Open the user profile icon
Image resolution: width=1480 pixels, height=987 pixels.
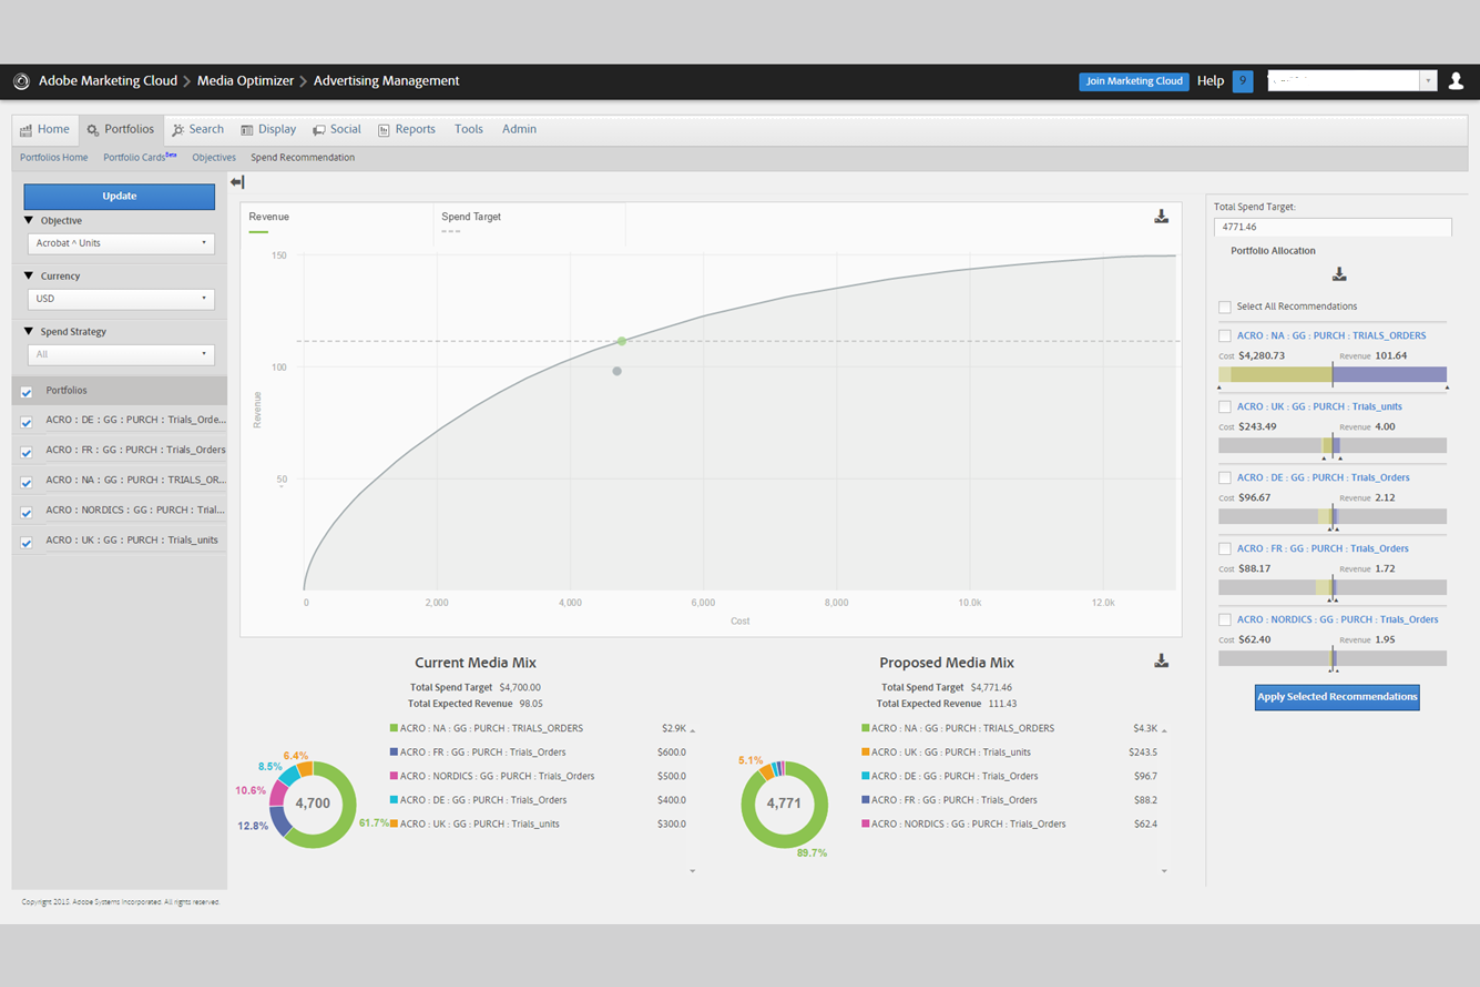click(x=1456, y=81)
